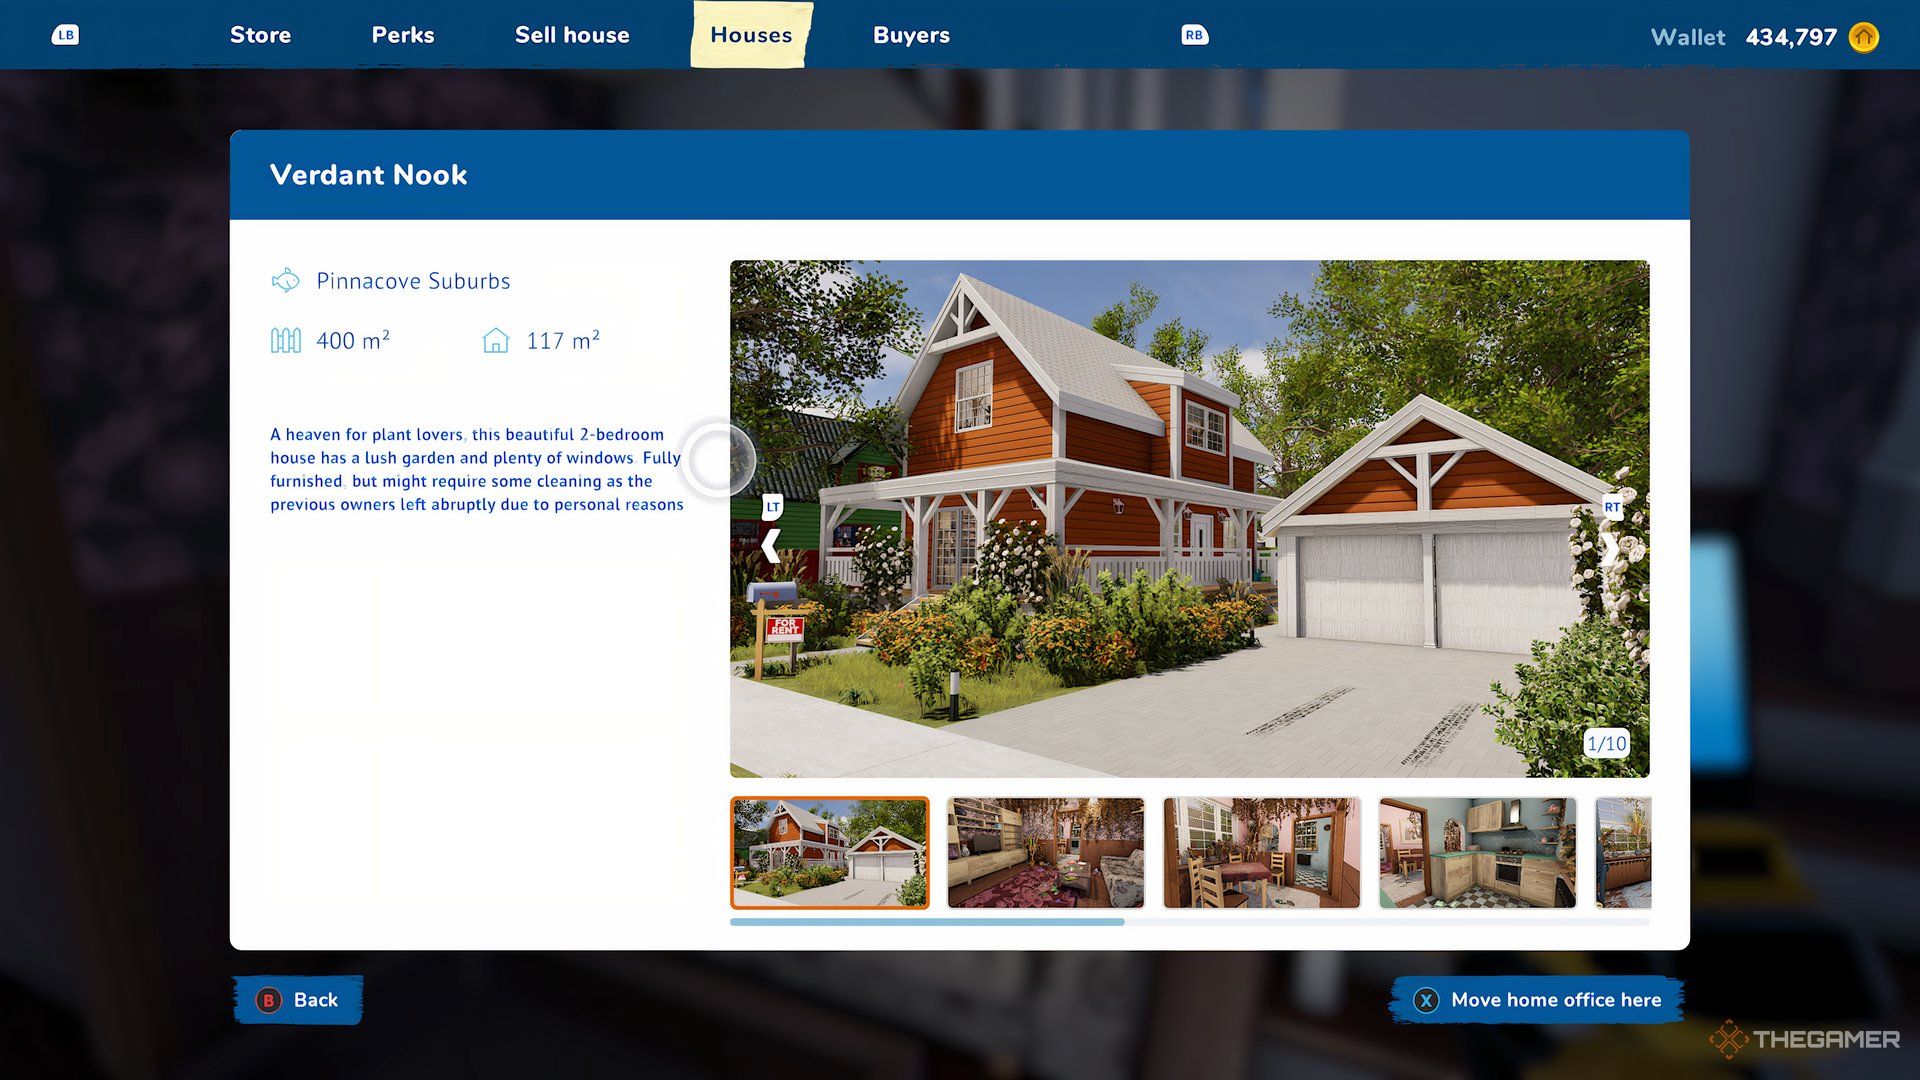Click the Buyers navigation icon

point(911,34)
